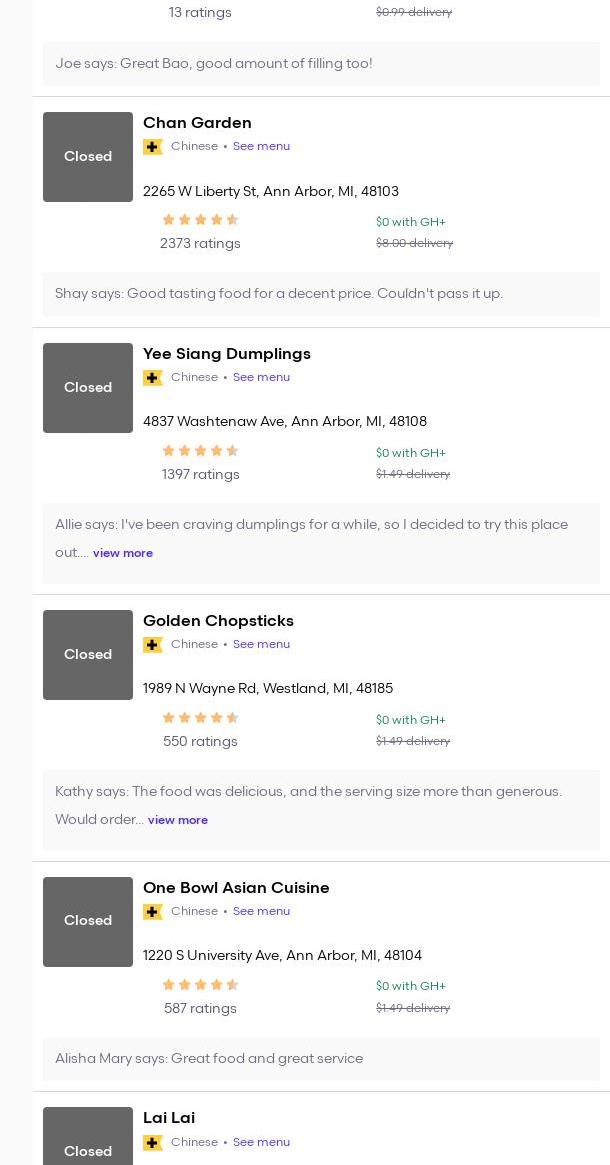This screenshot has width=610, height=1165.
Task: Click the star rating for Yee Siang Dumplings
Action: (200, 451)
